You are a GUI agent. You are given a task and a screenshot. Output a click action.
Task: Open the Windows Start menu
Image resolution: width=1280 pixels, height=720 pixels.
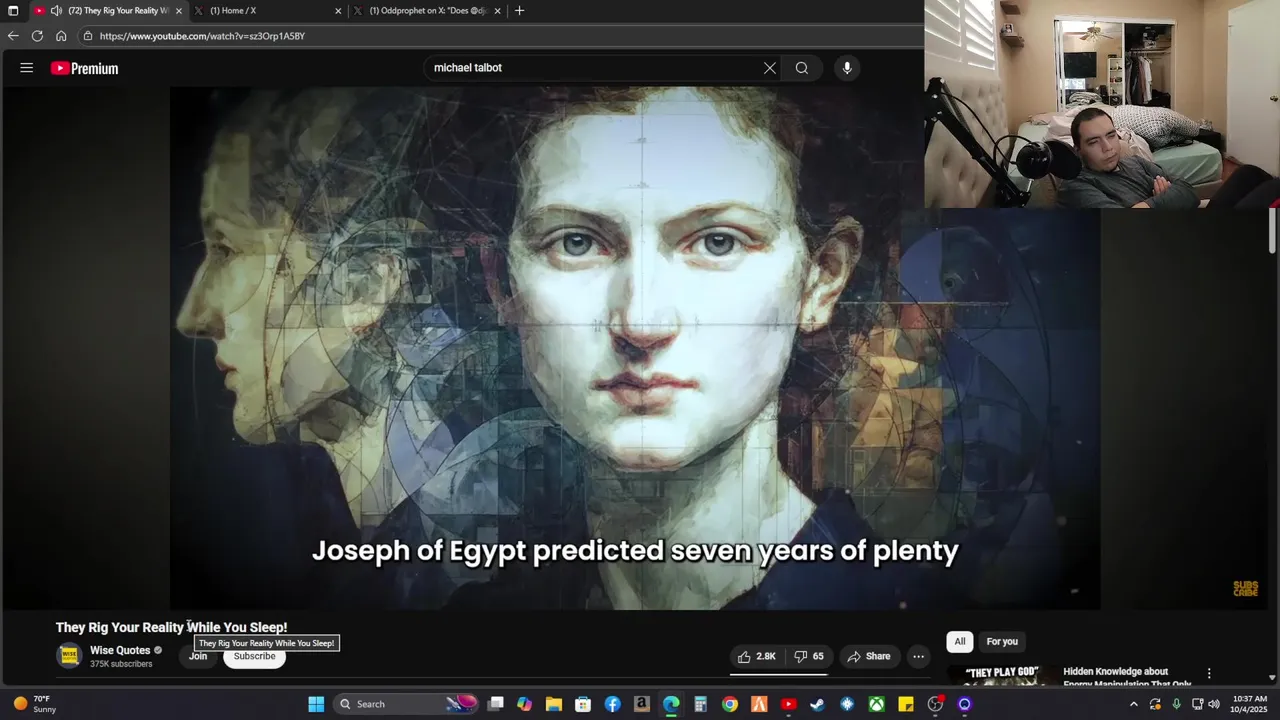[x=316, y=704]
